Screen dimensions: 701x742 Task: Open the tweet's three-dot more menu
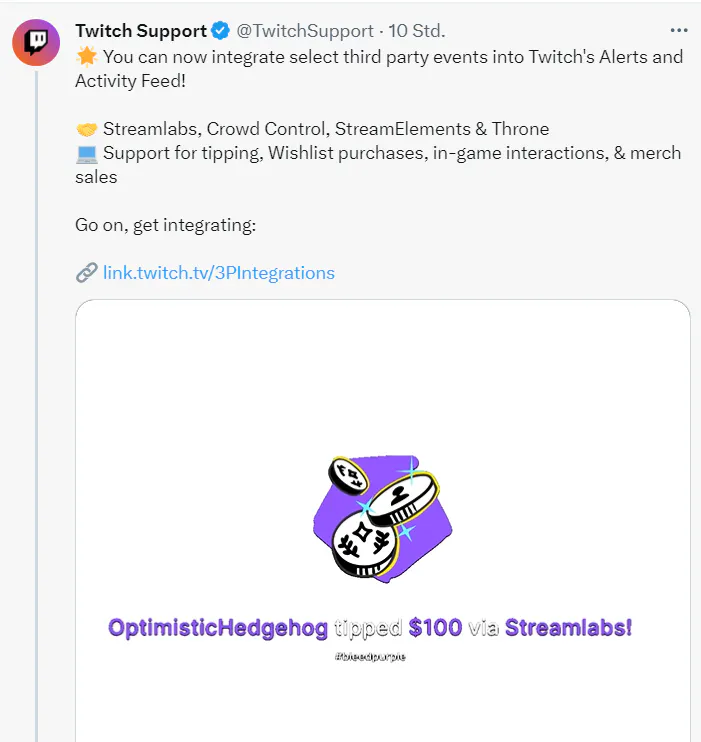coord(679,31)
